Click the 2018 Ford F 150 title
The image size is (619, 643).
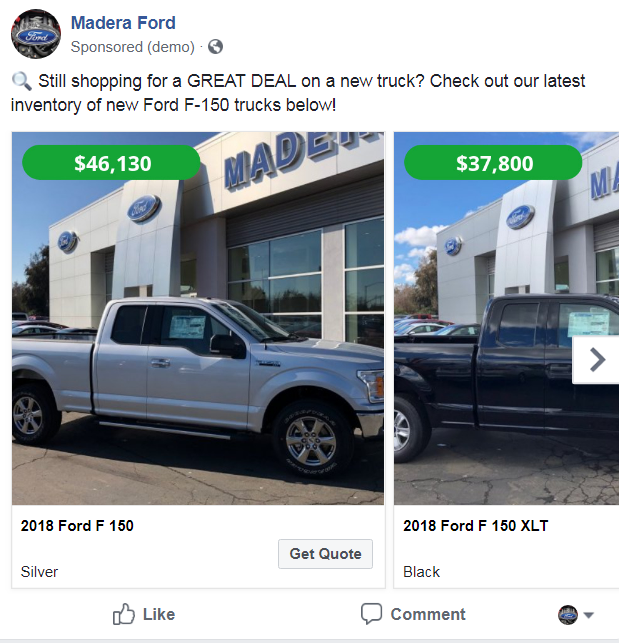coord(77,526)
